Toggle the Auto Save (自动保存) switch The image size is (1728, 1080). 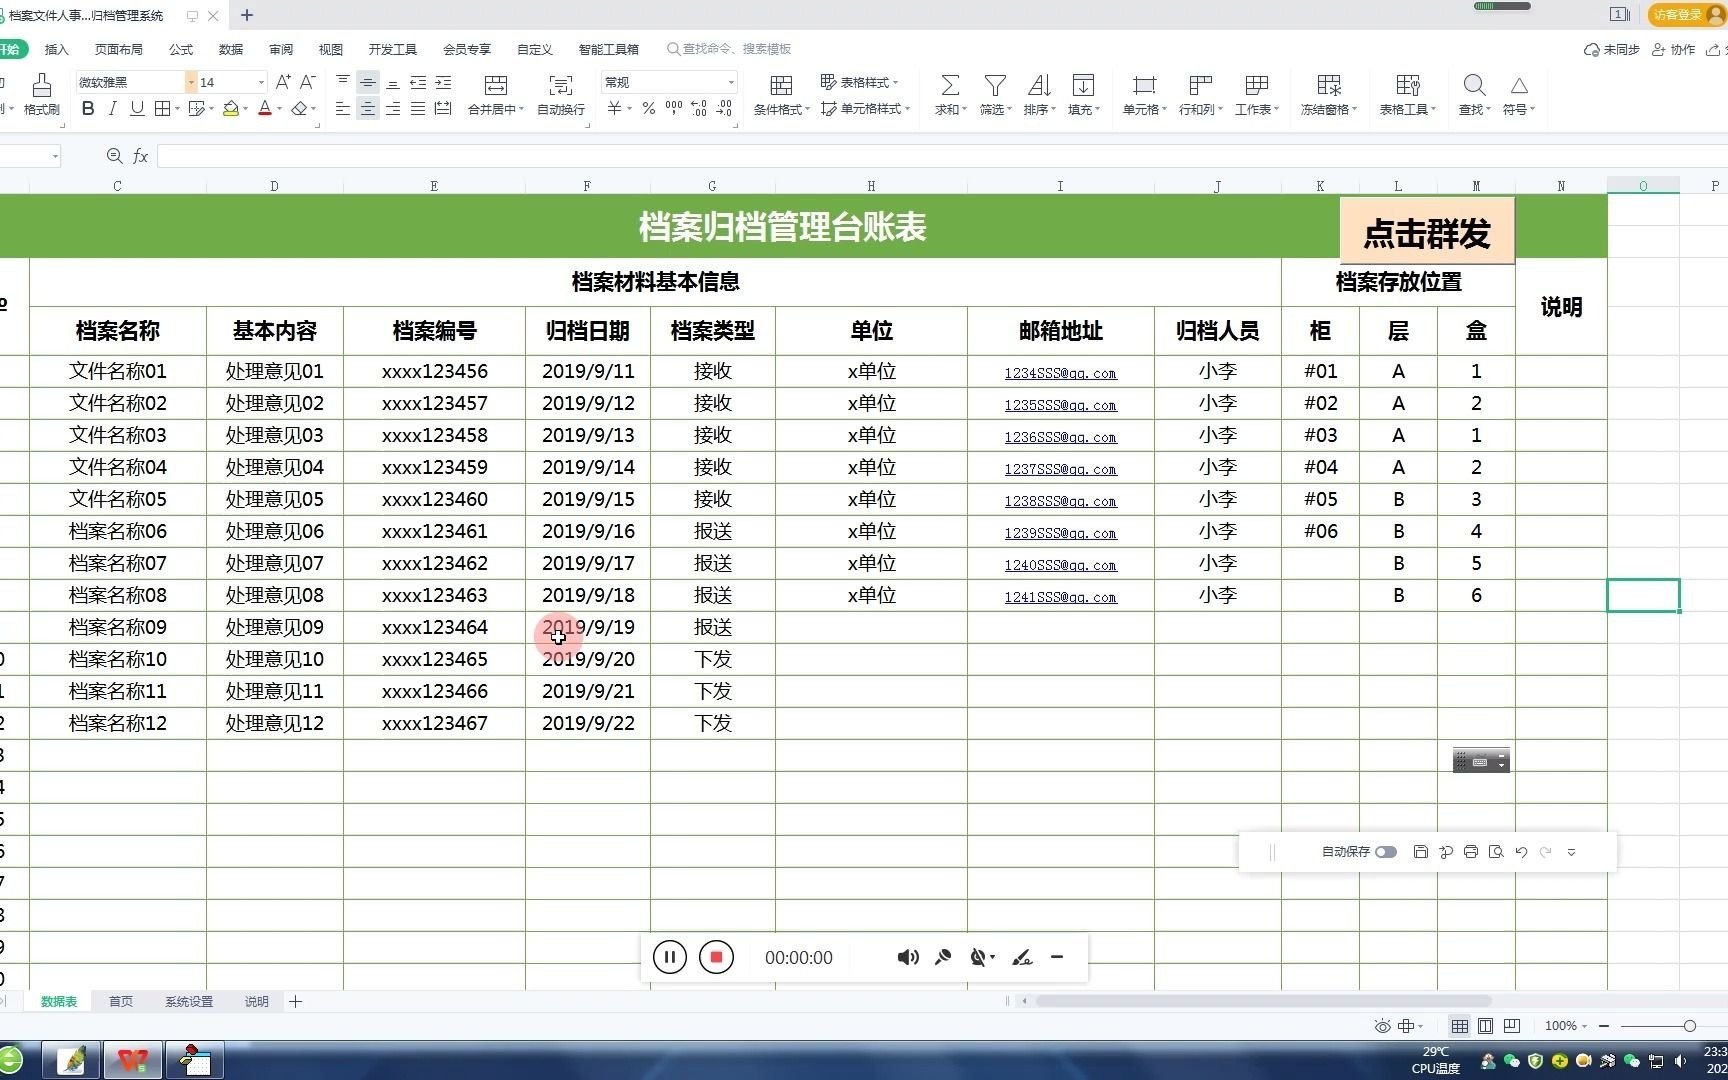click(x=1386, y=852)
